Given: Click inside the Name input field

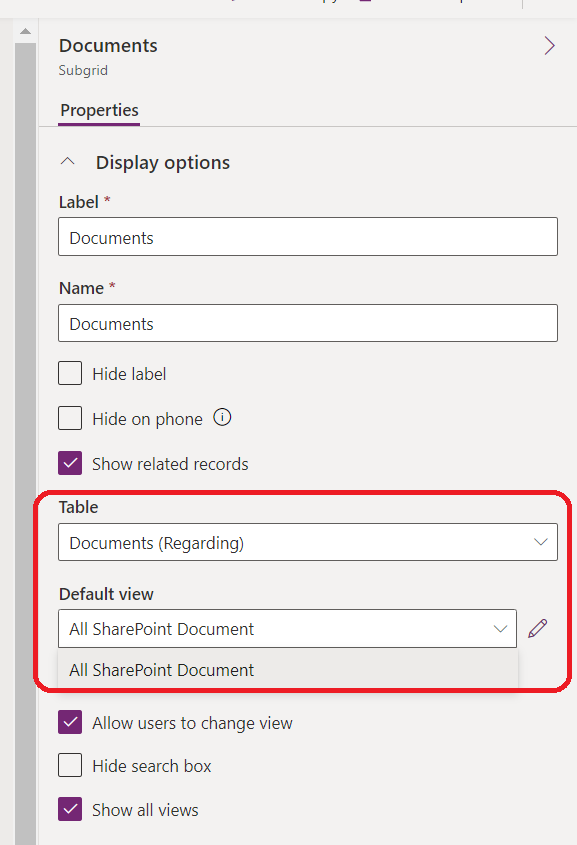Looking at the screenshot, I should click(x=300, y=323).
